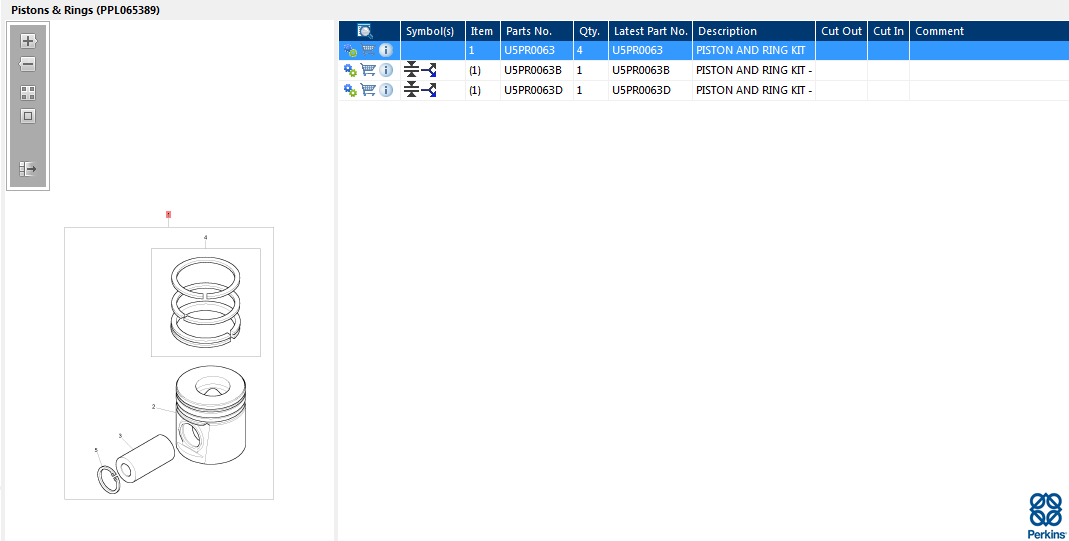Click item (1) in U5PR0063D row
Viewport: 1069px width, 541px height.
475,90
